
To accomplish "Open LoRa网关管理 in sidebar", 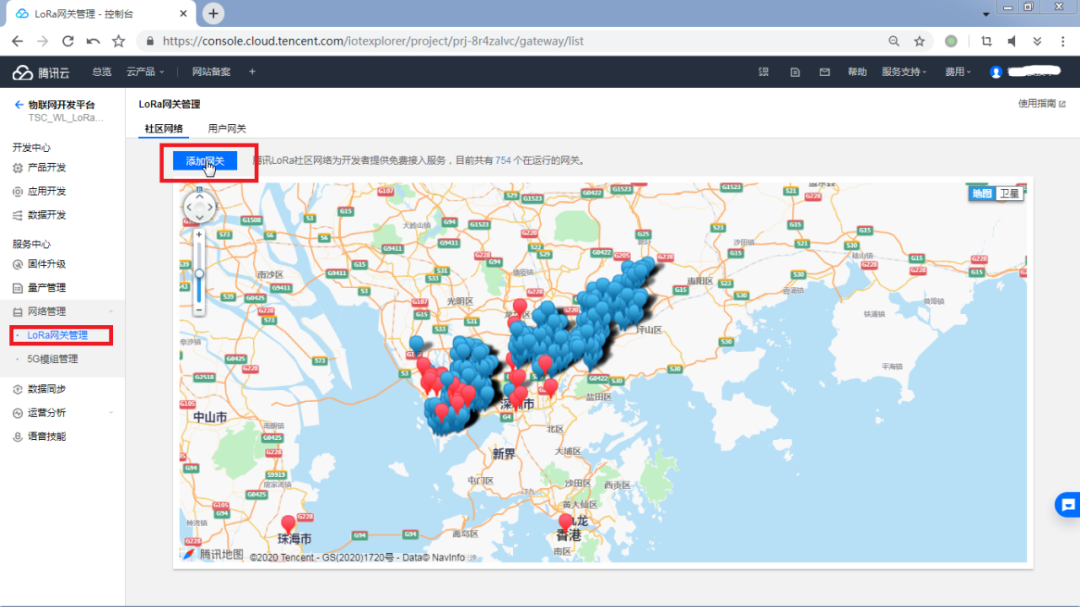I will click(57, 336).
